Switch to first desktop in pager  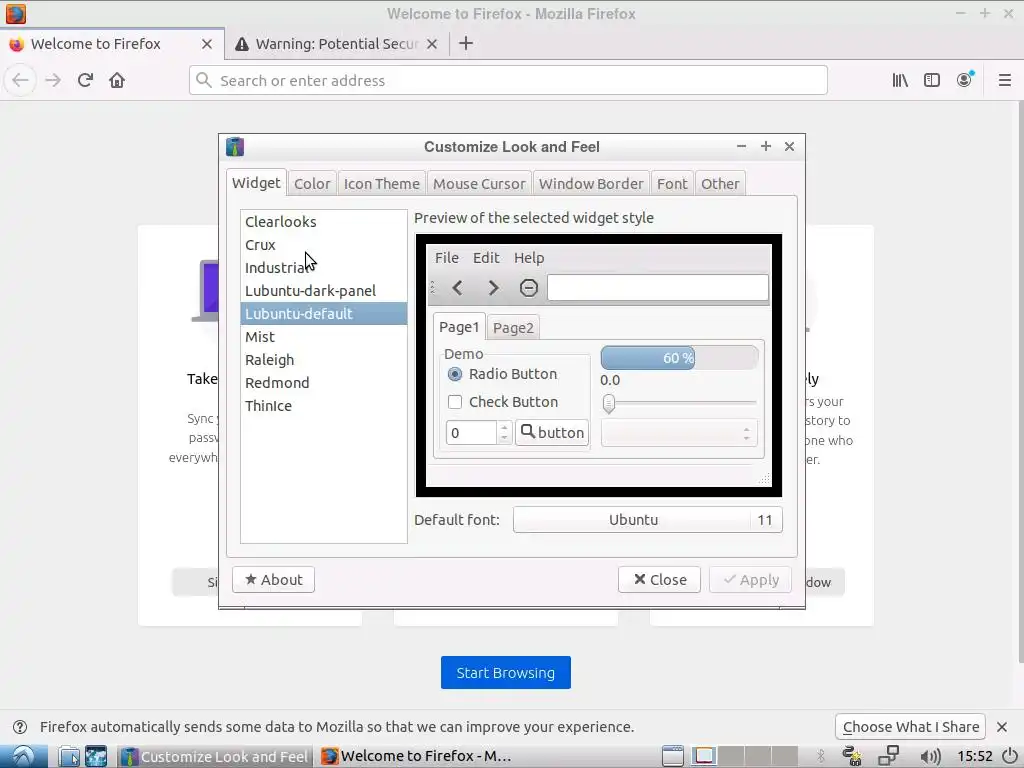[x=704, y=756]
